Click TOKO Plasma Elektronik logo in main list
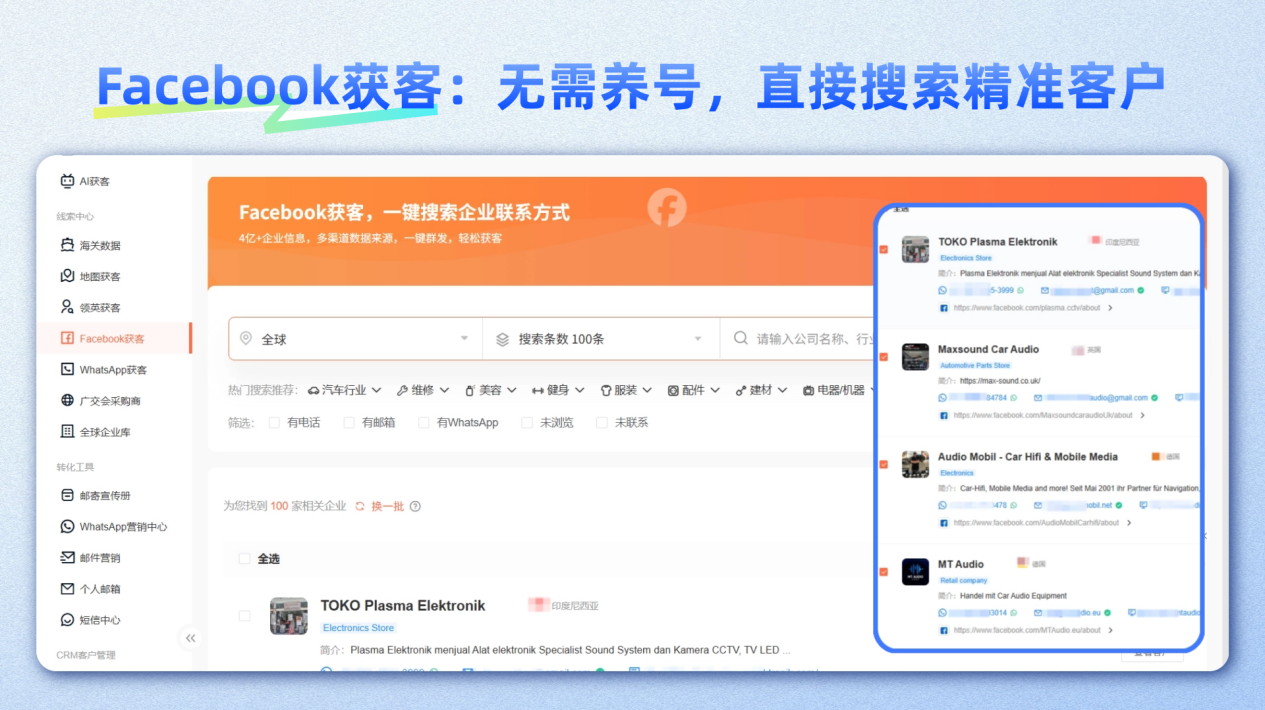Screen dimensions: 1265x710 click(289, 616)
